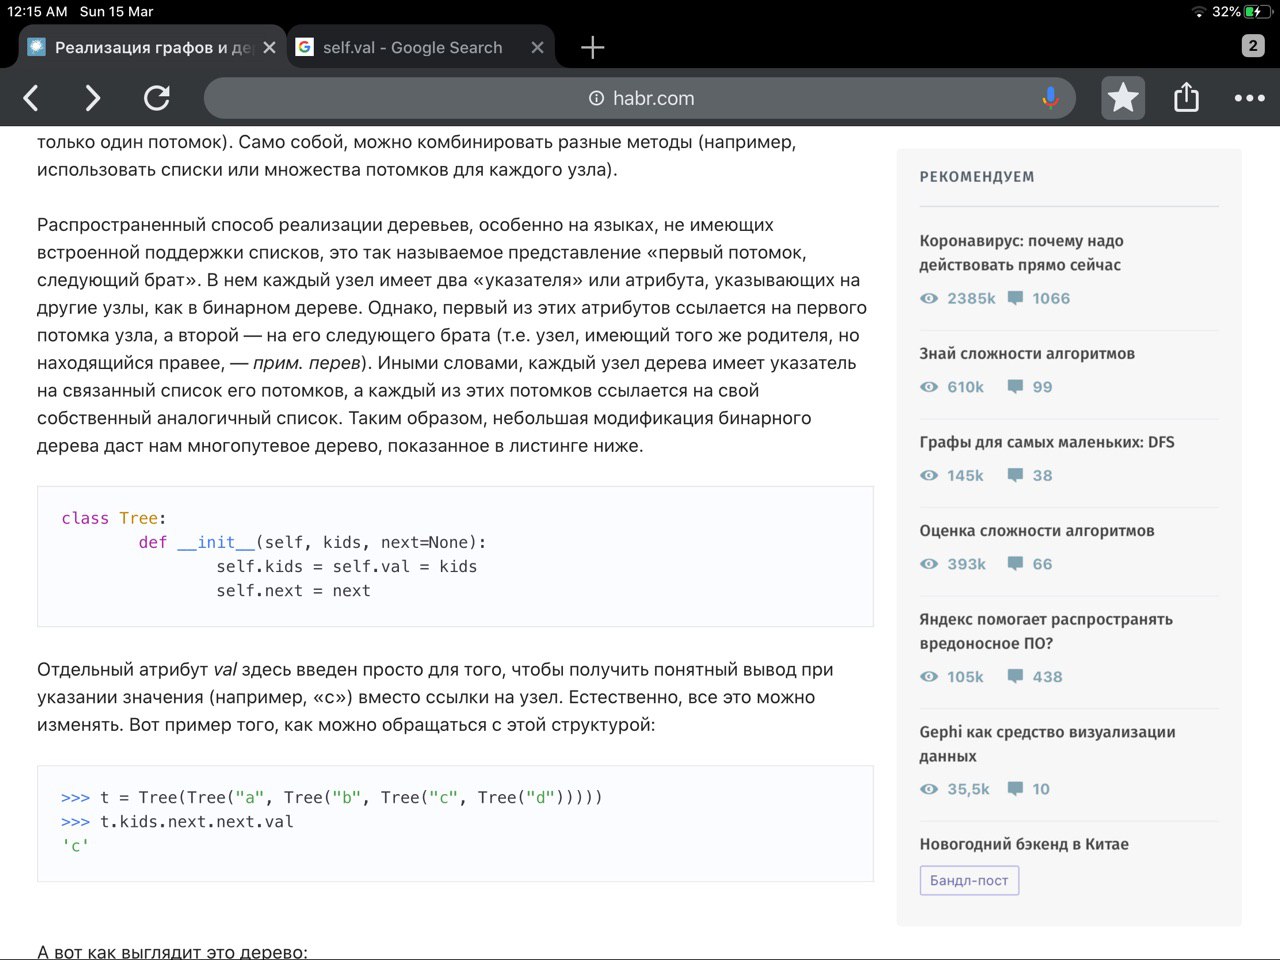Image resolution: width=1280 pixels, height=960 pixels.
Task: Click the 12:15 AM clock in the status bar
Action: 37,12
